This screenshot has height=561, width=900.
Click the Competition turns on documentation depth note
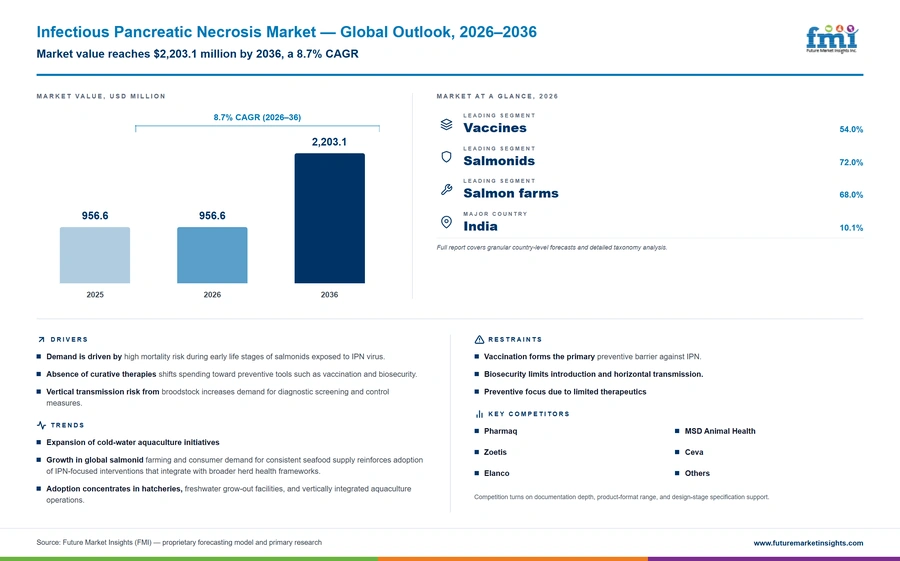click(x=622, y=497)
